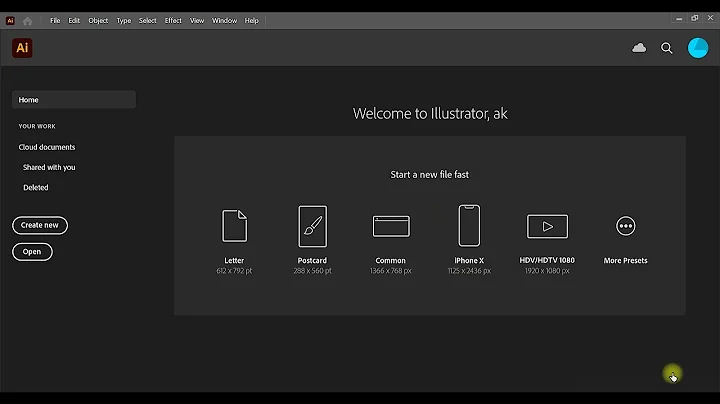The image size is (720, 404).
Task: Click the small Ai icon in menu bar
Action: (10, 21)
